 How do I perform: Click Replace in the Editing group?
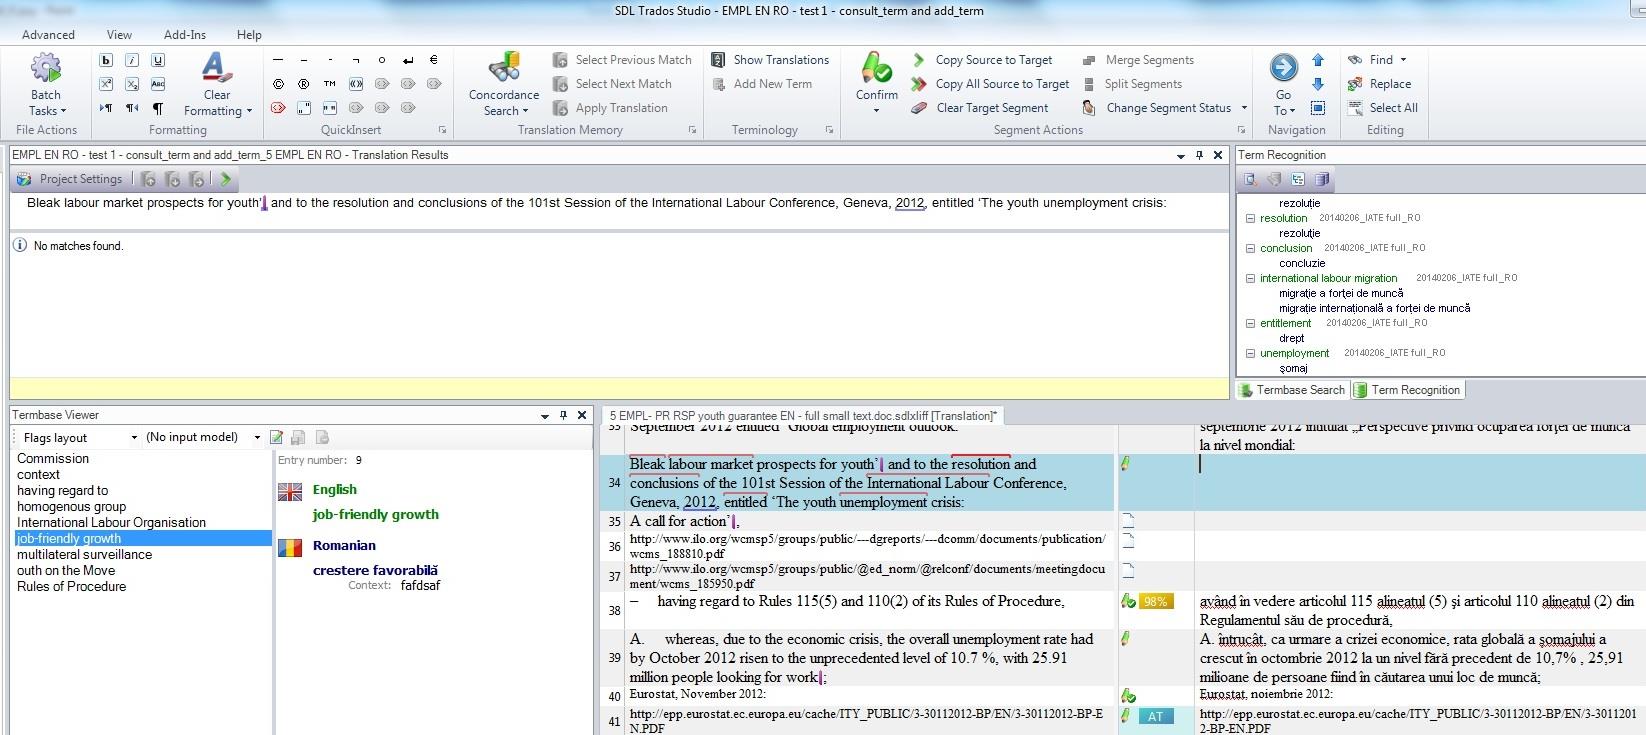1379,84
